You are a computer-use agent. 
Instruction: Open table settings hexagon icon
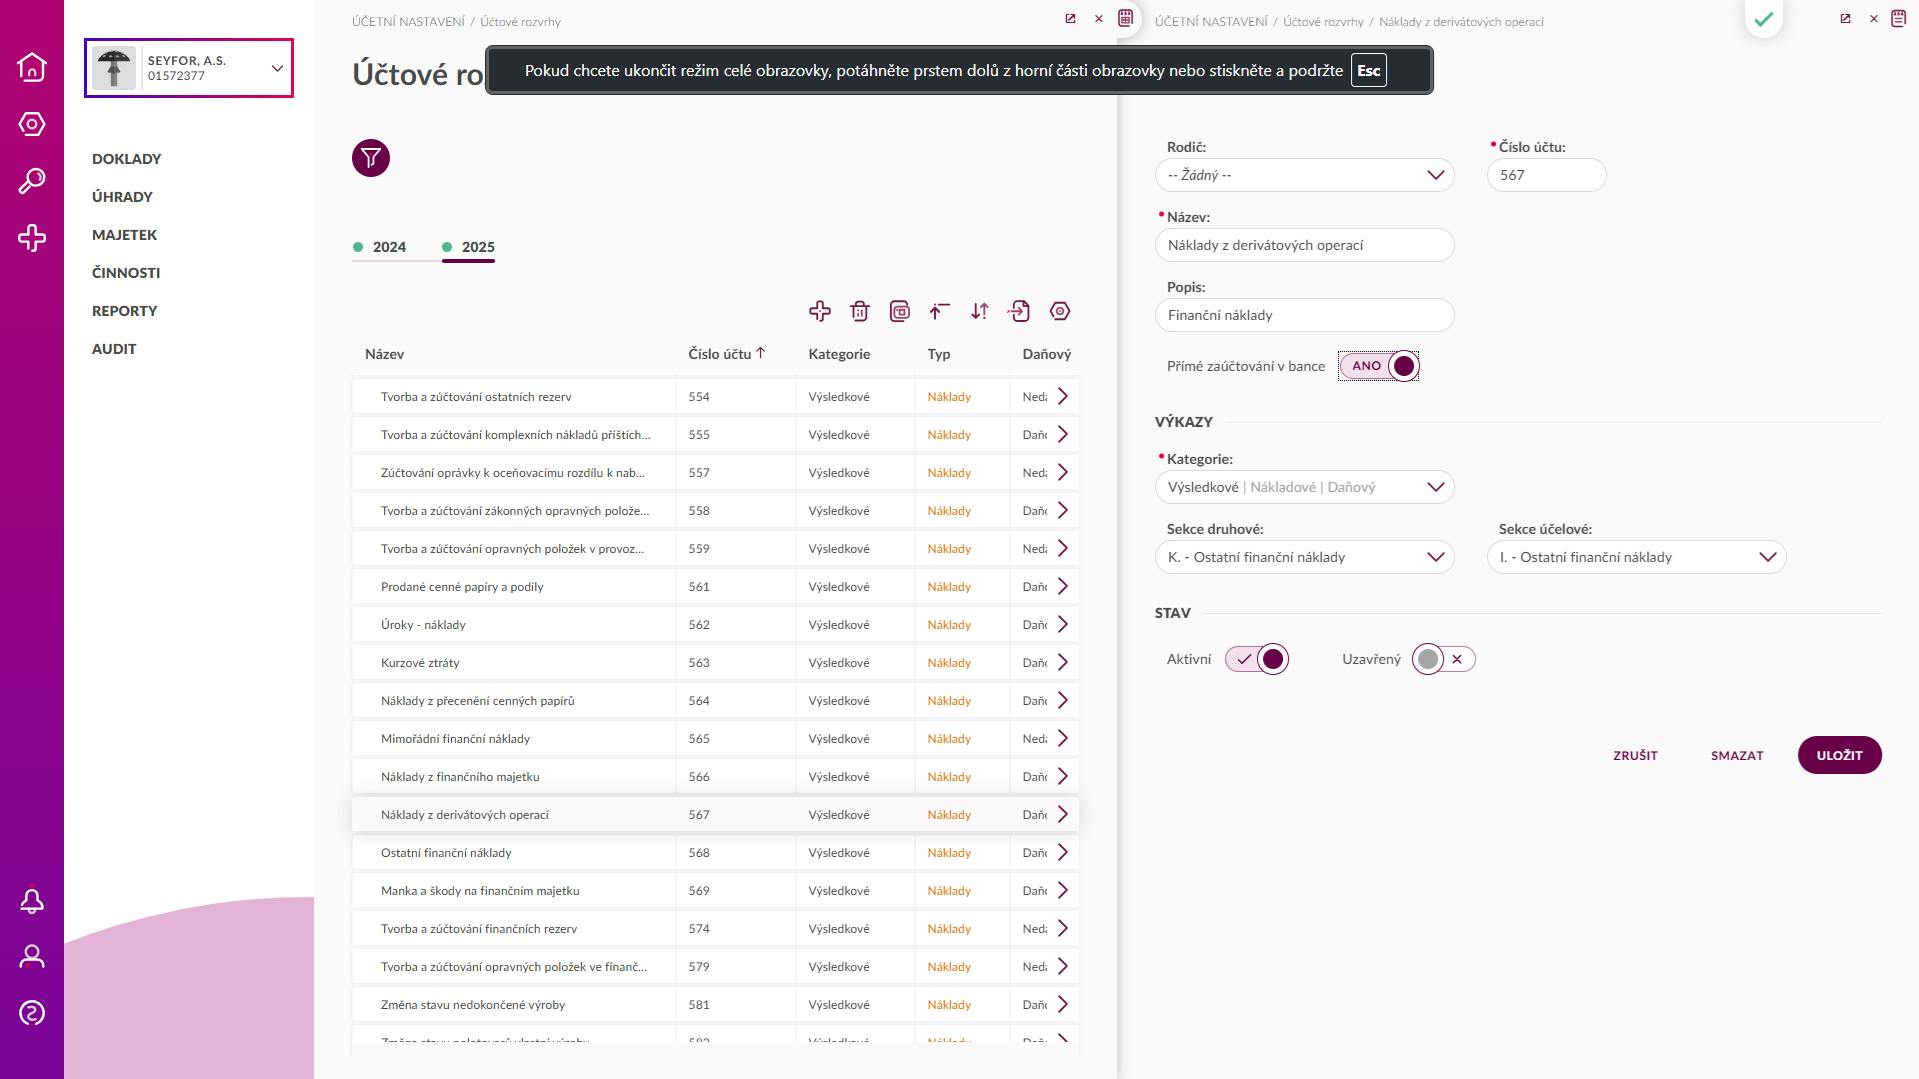click(1060, 311)
